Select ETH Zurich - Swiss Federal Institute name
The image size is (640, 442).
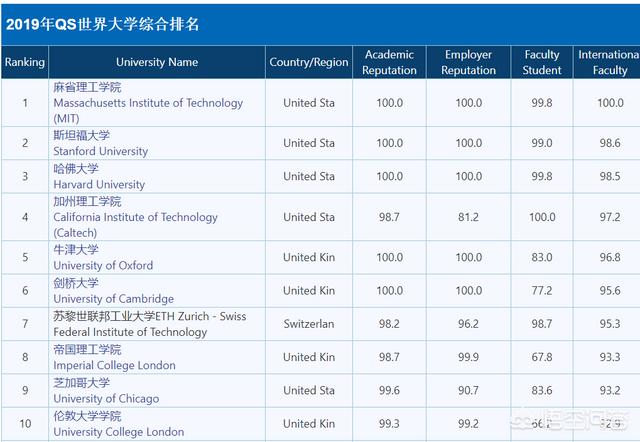click(x=150, y=324)
